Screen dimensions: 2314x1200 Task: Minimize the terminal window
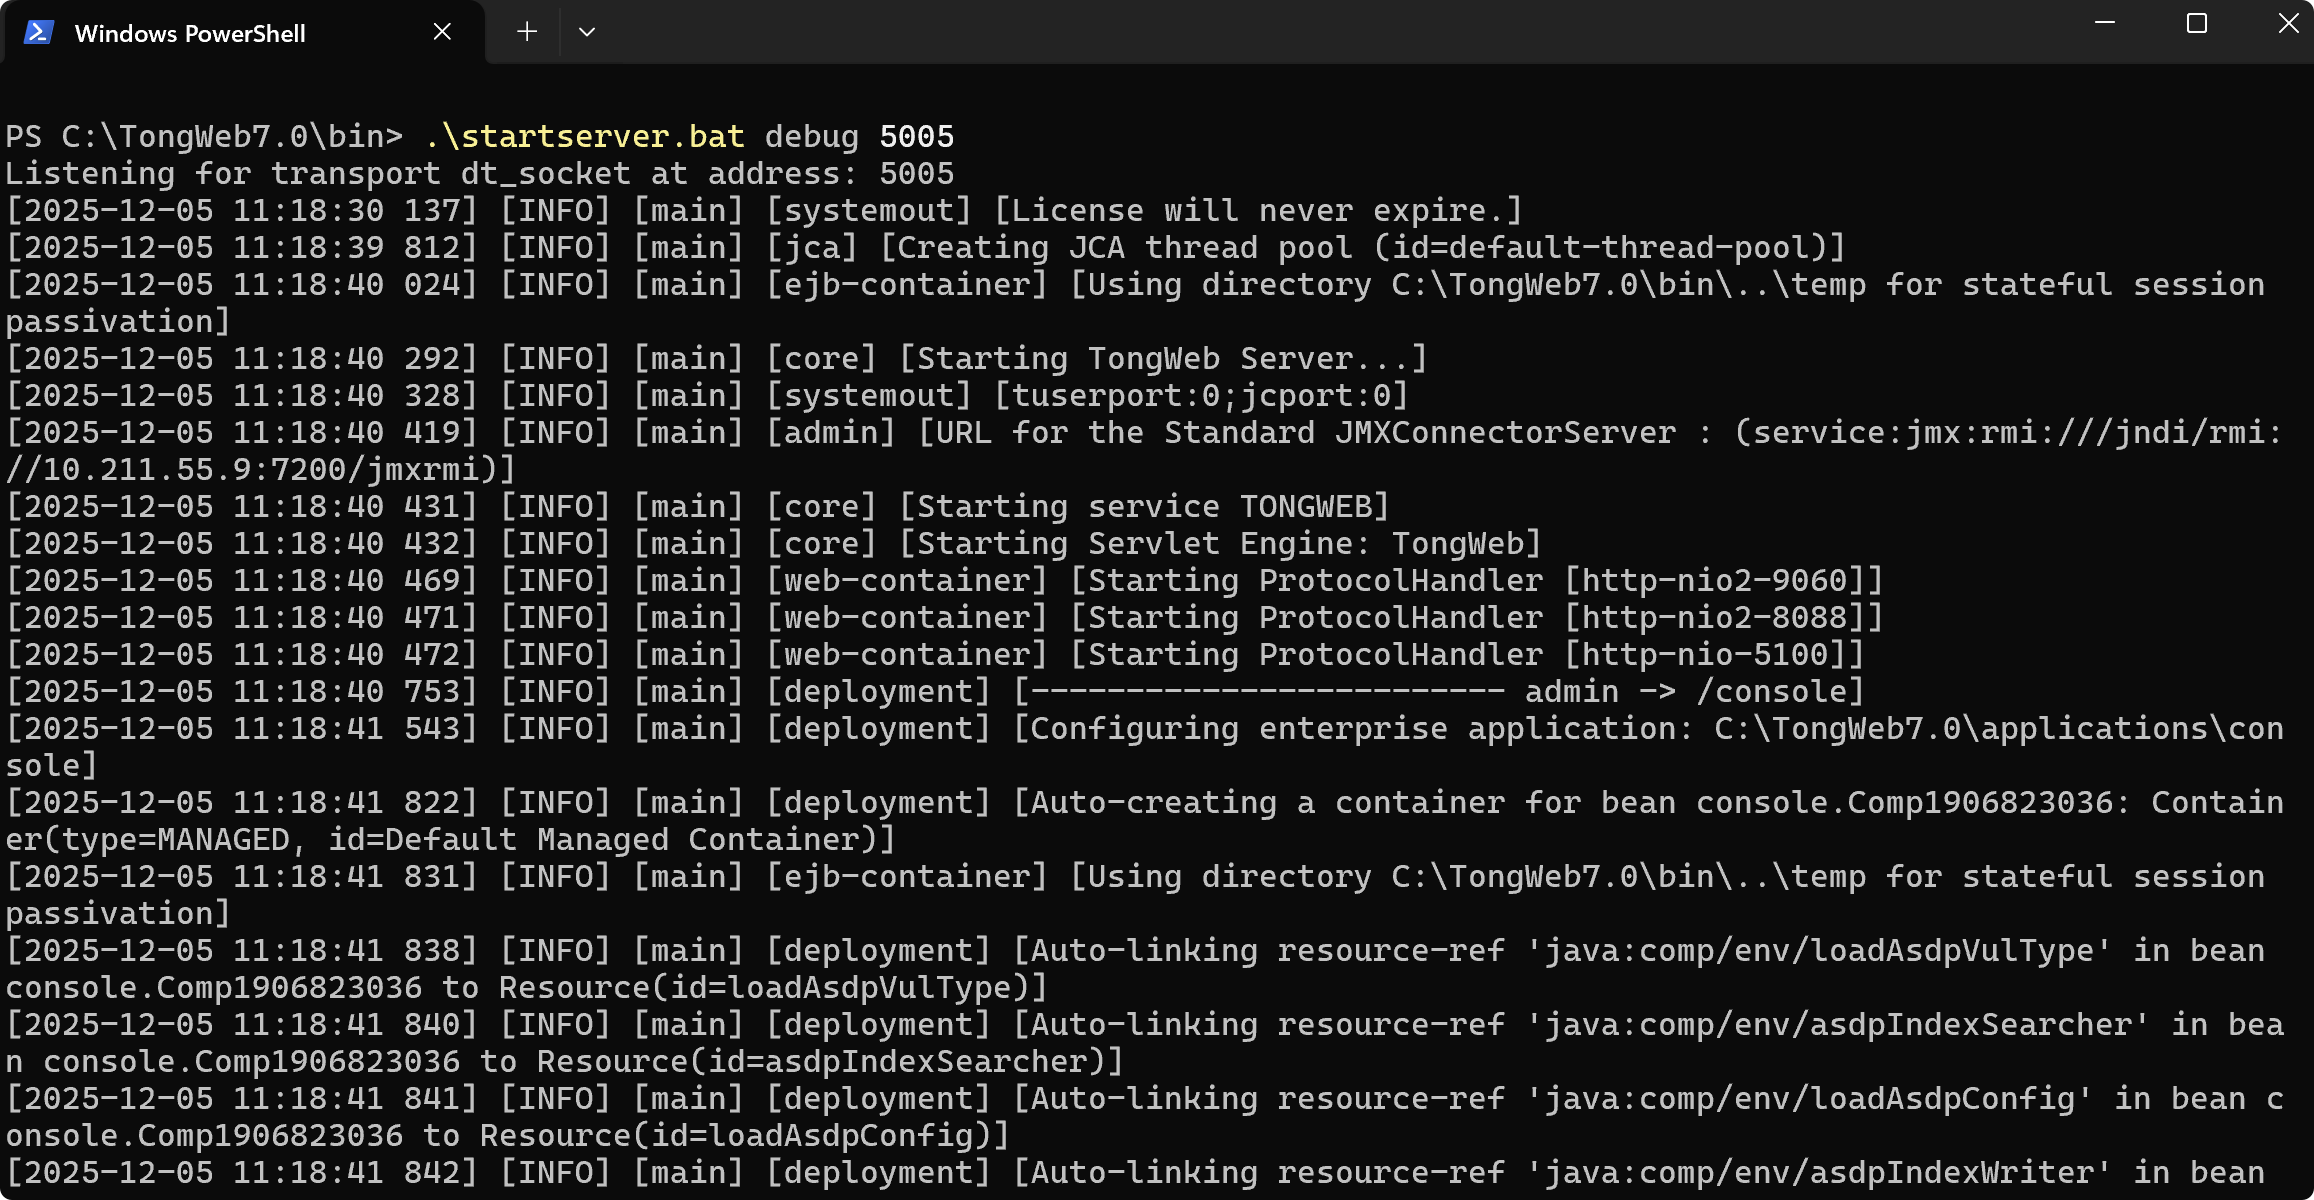pyautogui.click(x=2104, y=23)
